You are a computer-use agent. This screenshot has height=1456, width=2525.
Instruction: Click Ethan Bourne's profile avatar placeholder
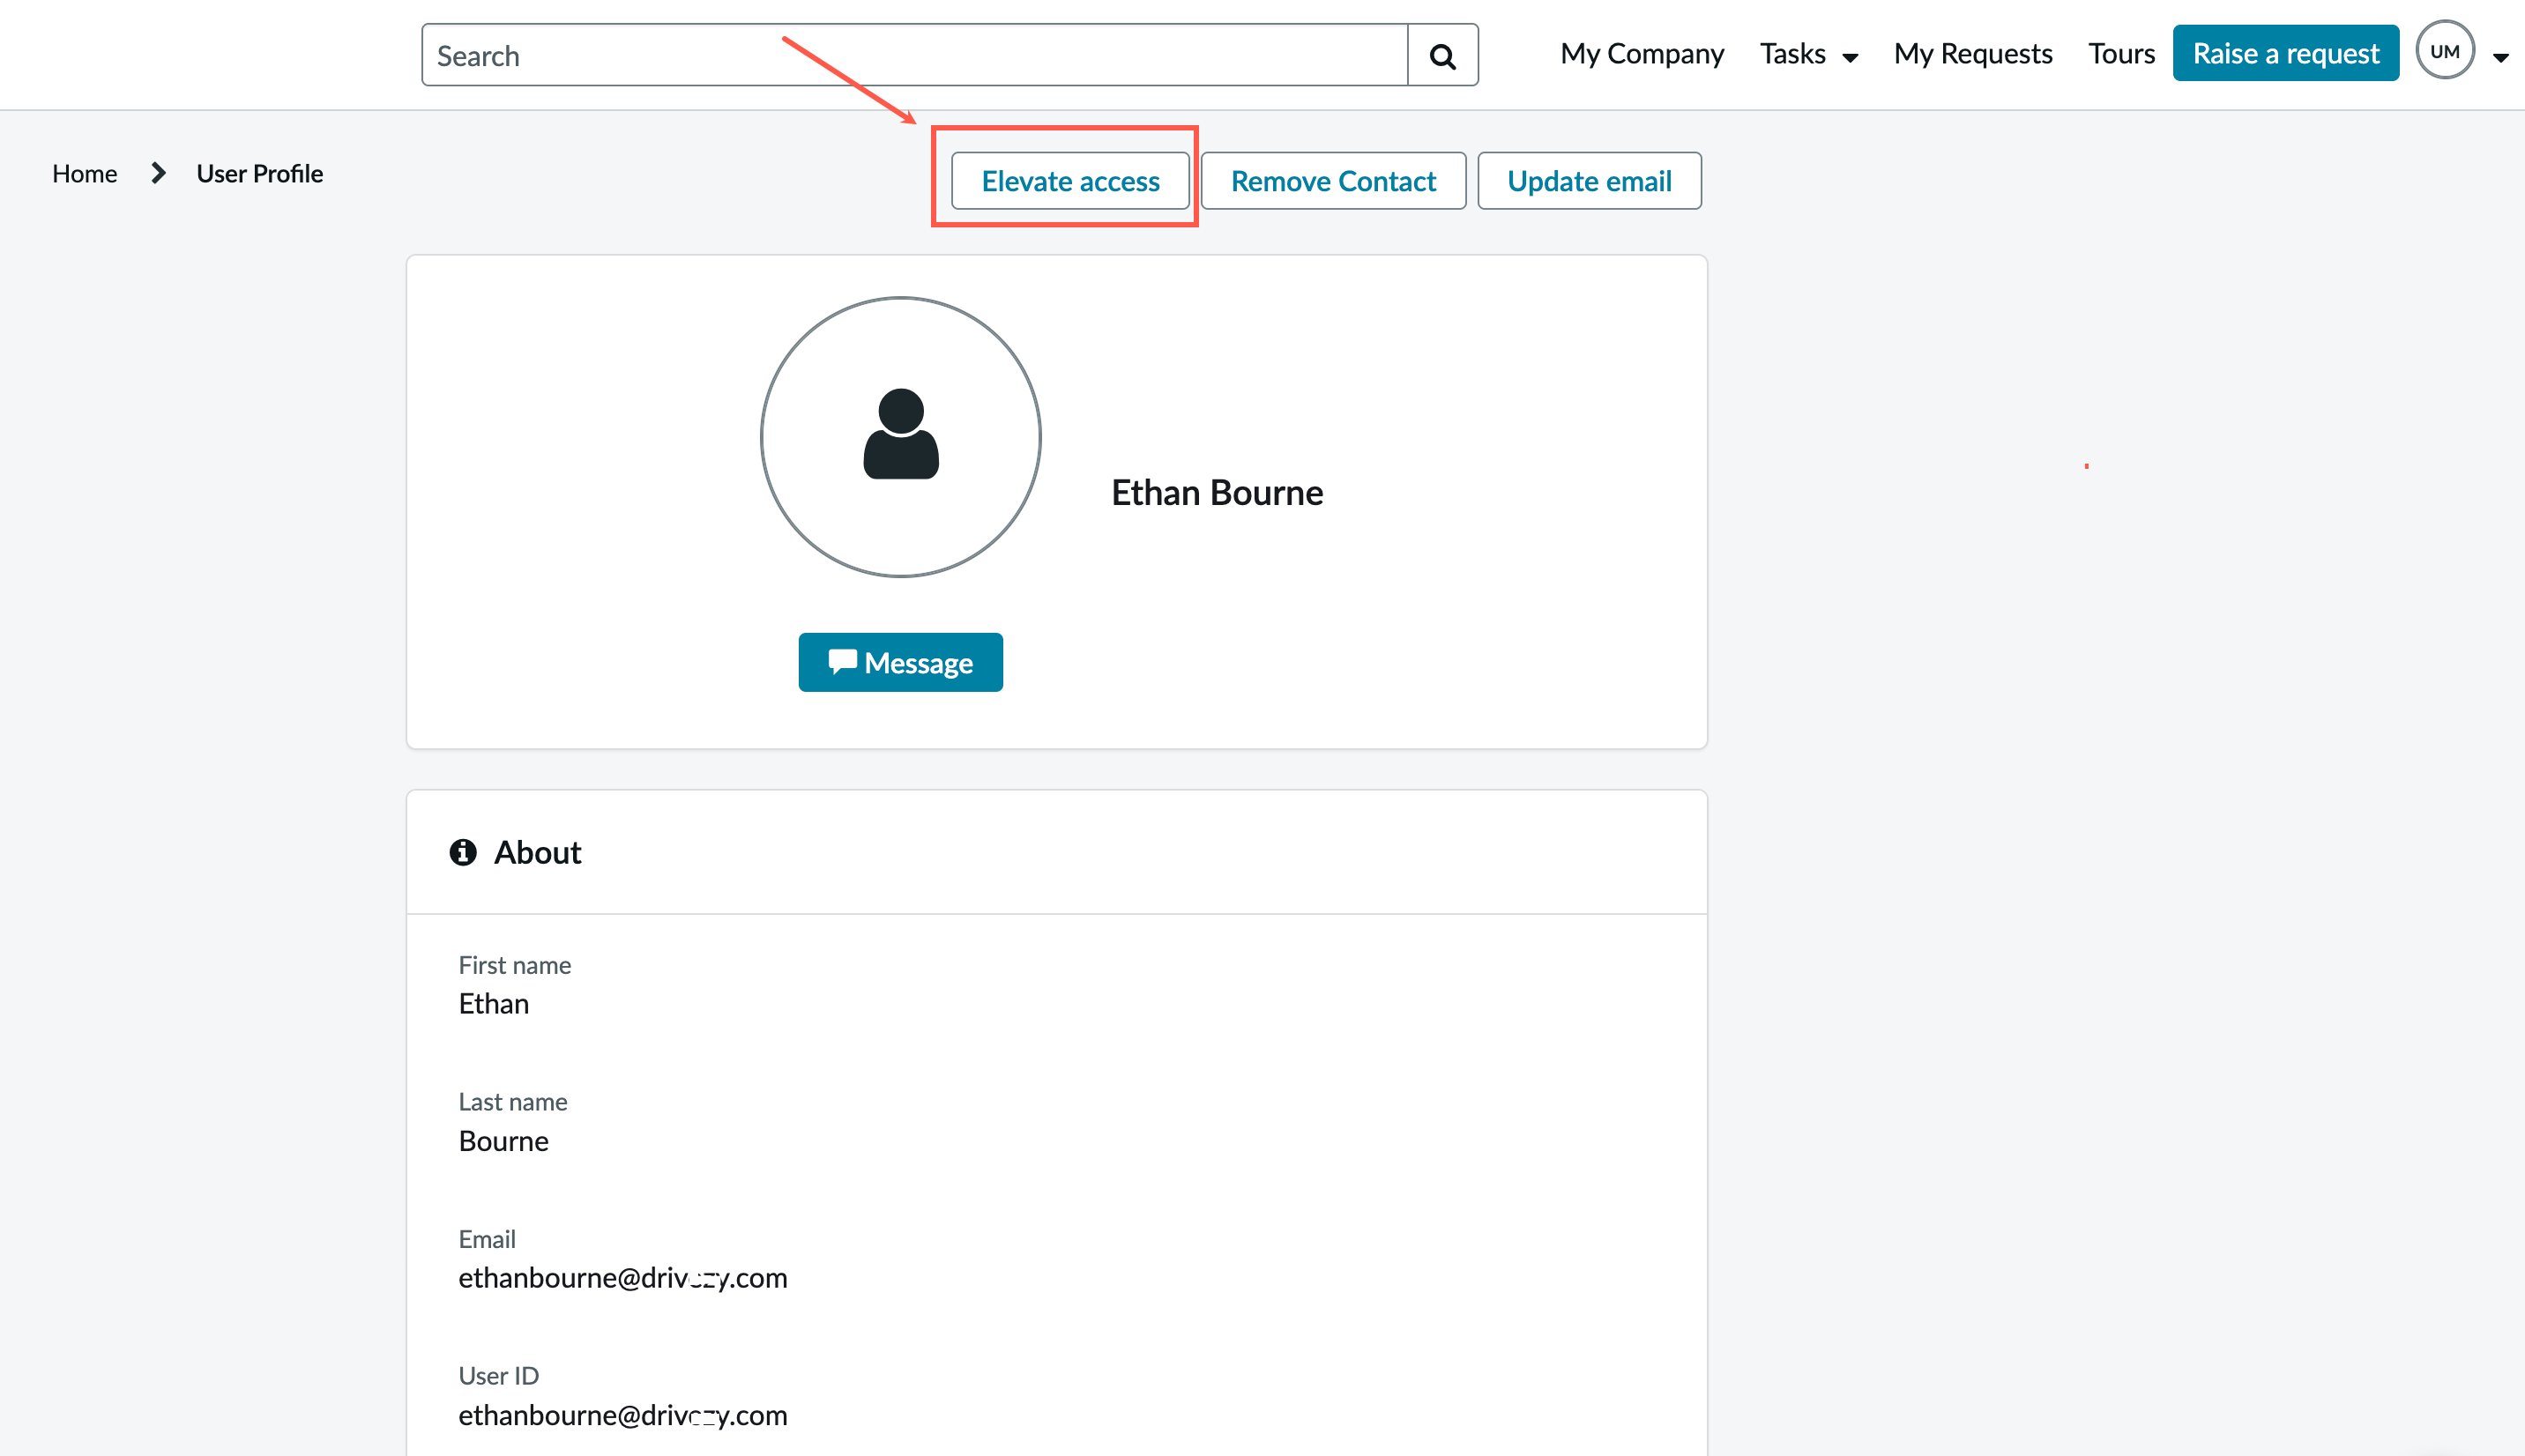[x=900, y=436]
